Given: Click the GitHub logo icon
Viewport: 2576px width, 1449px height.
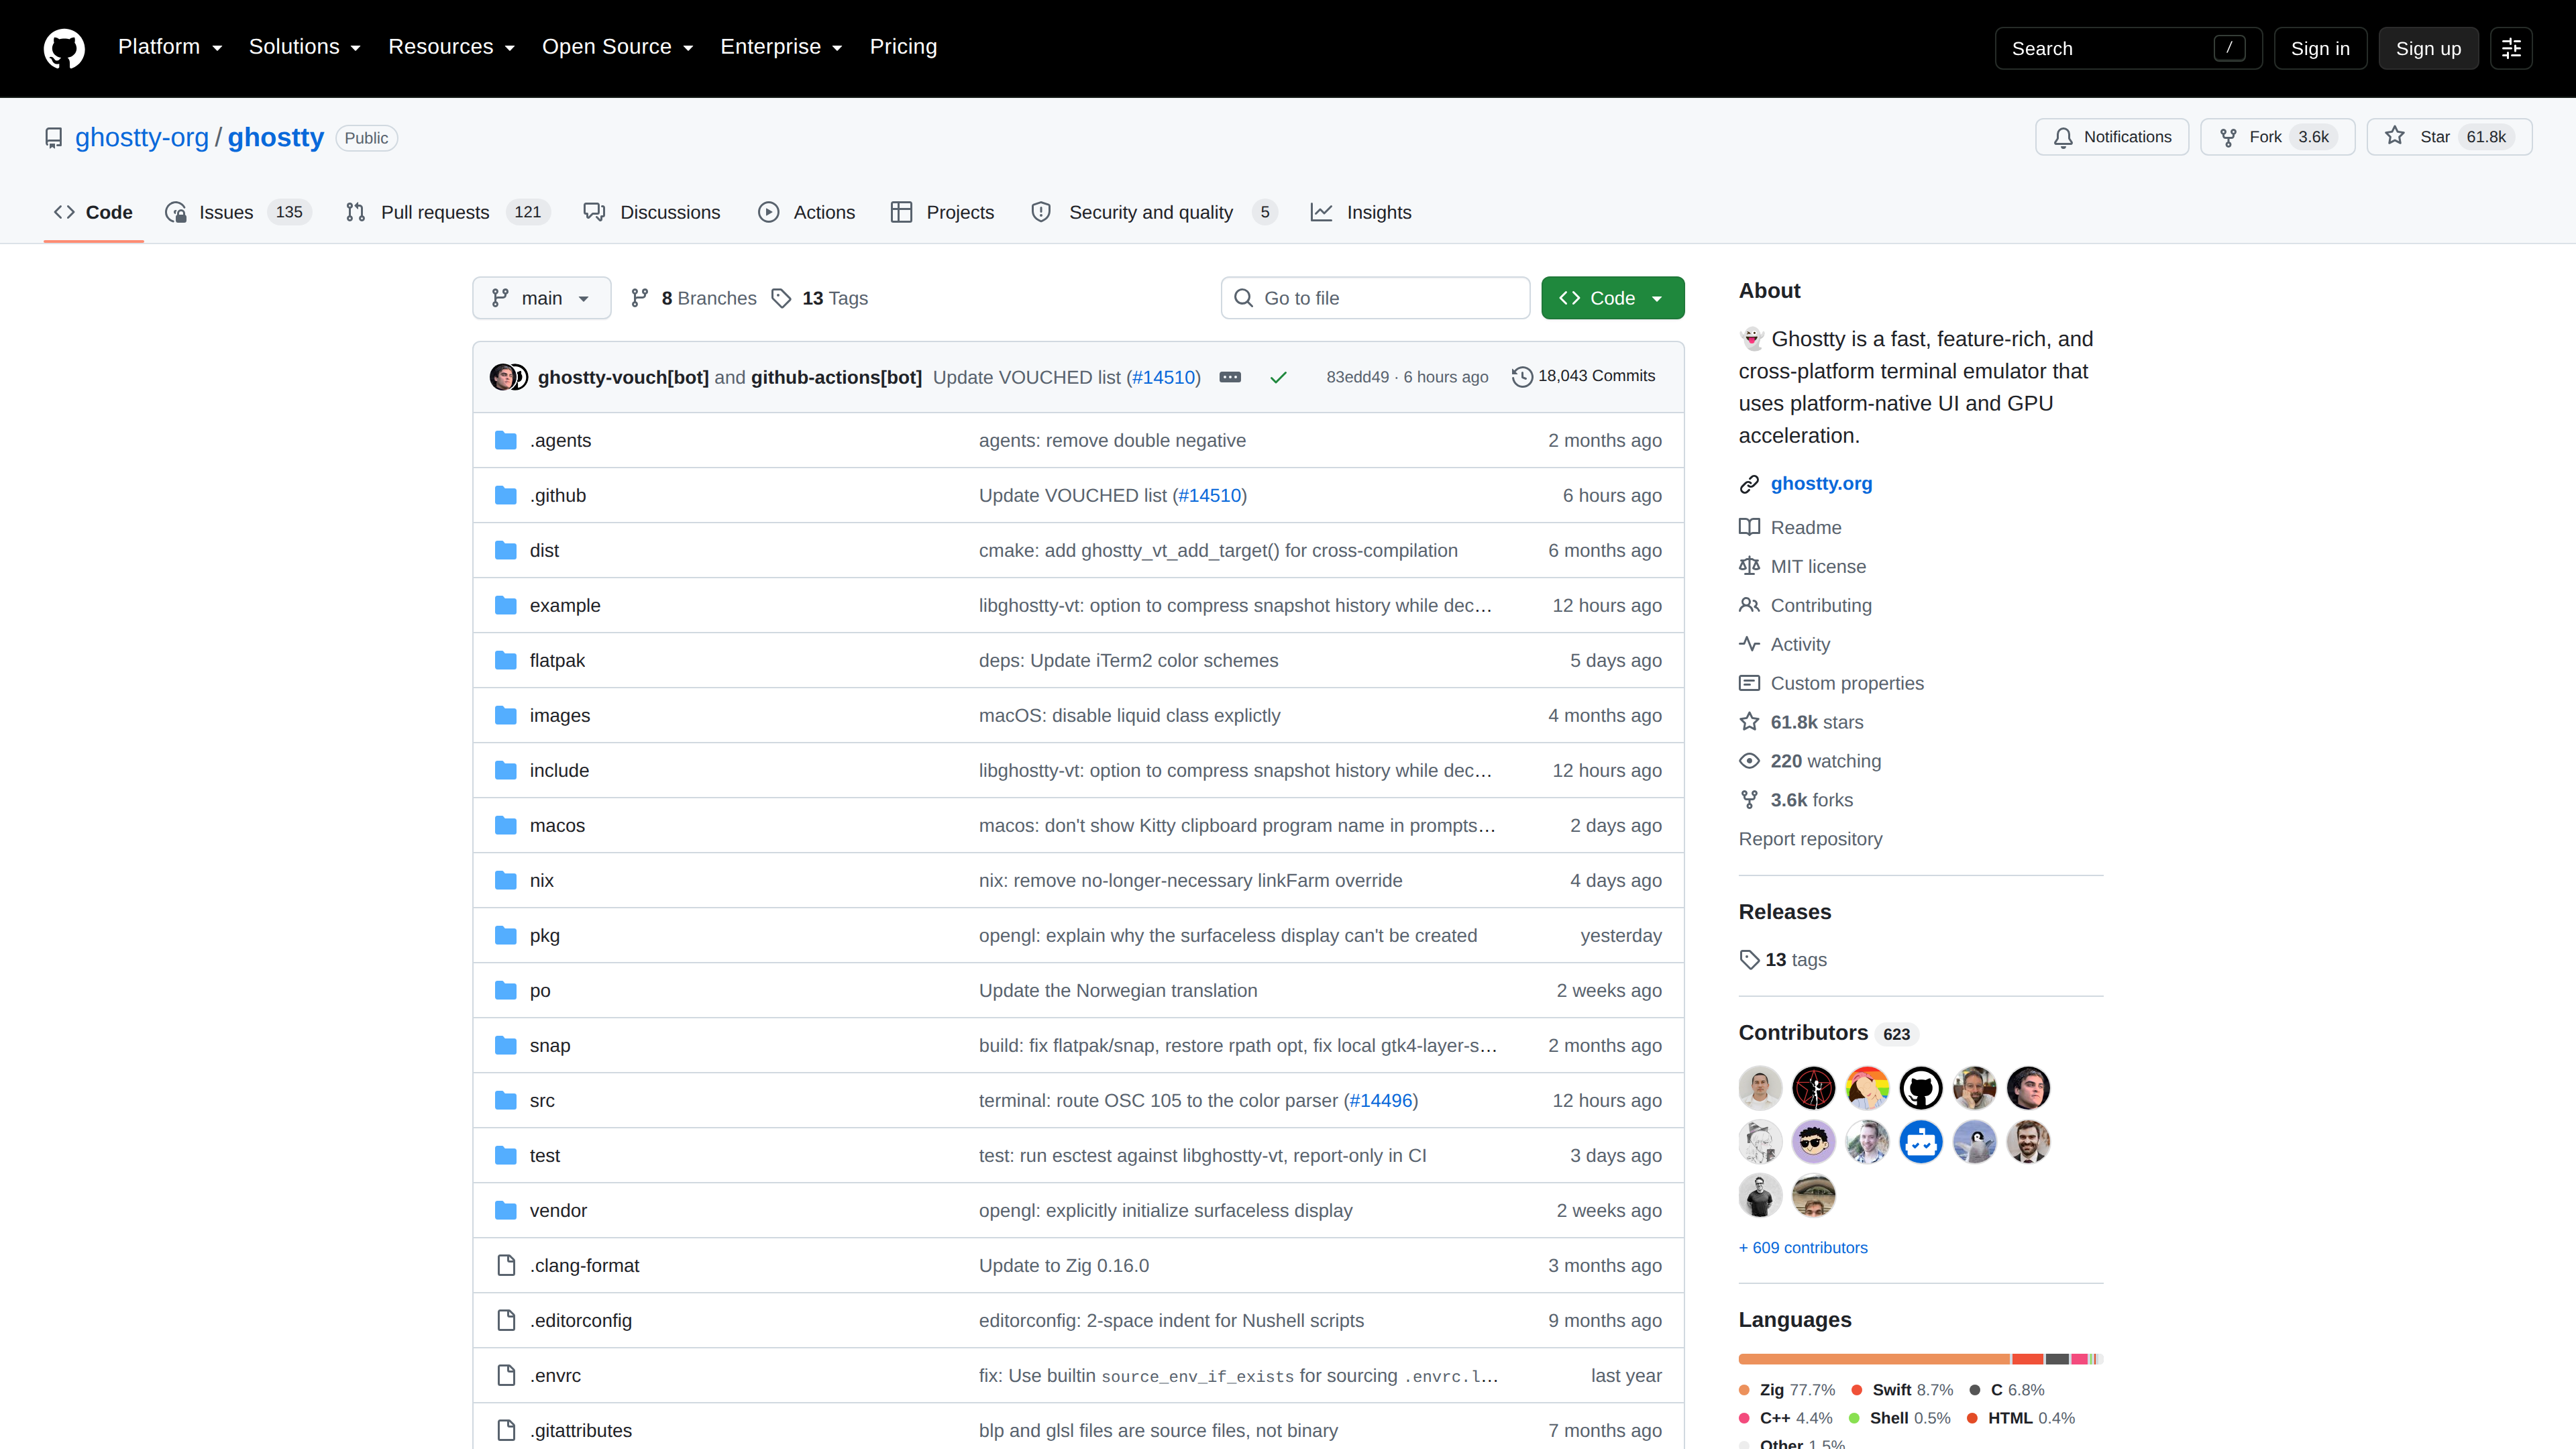Looking at the screenshot, I should tap(64, 48).
